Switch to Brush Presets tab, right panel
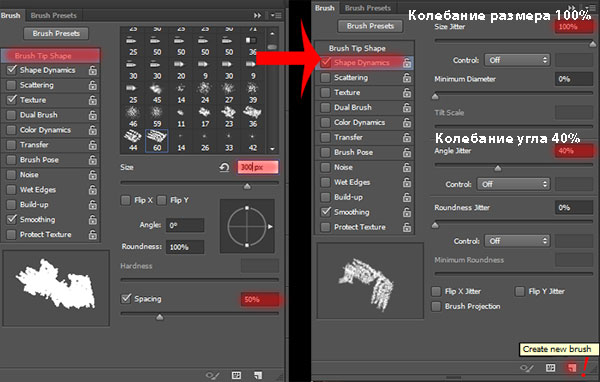Screen dimensions: 600x382 (x=368, y=8)
